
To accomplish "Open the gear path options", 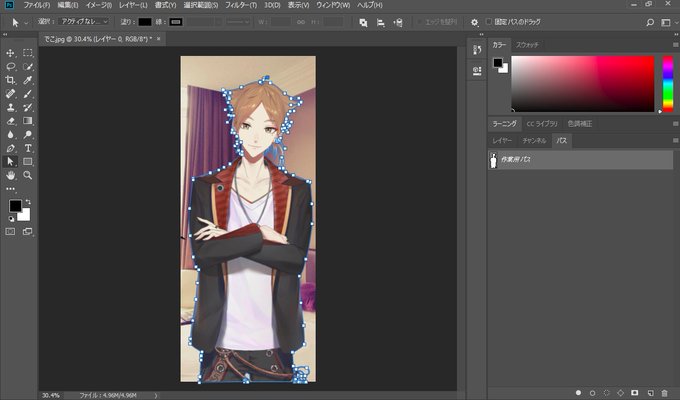I will 474,23.
